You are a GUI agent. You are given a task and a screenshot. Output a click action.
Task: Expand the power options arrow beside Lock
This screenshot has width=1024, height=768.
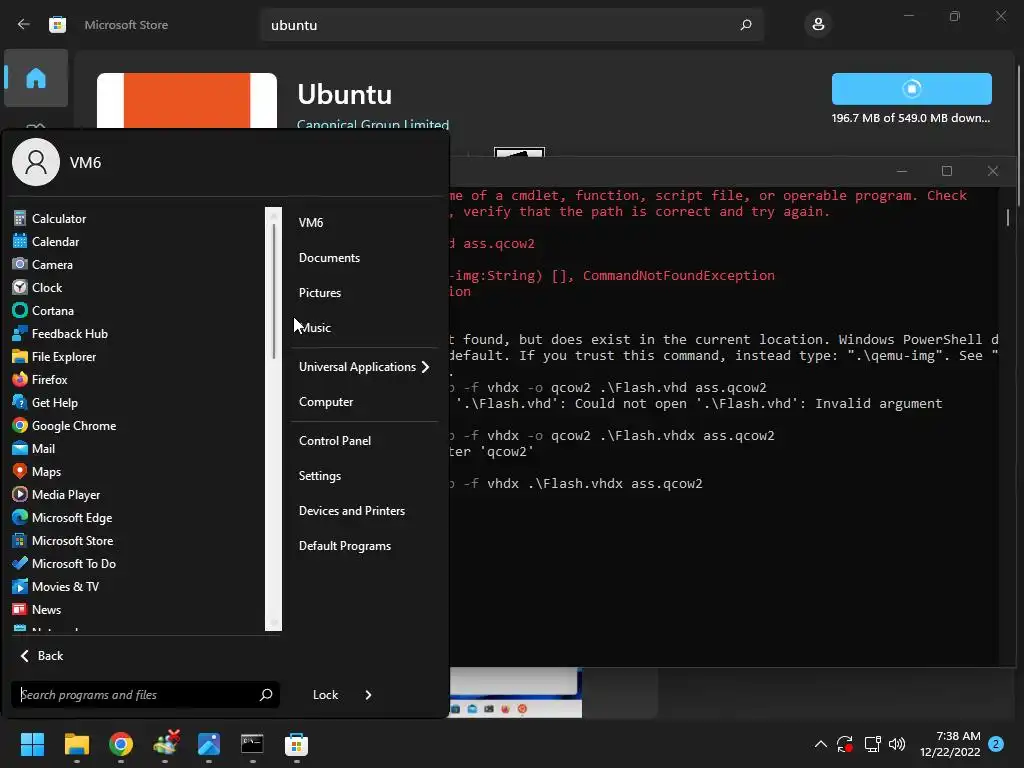pos(368,695)
